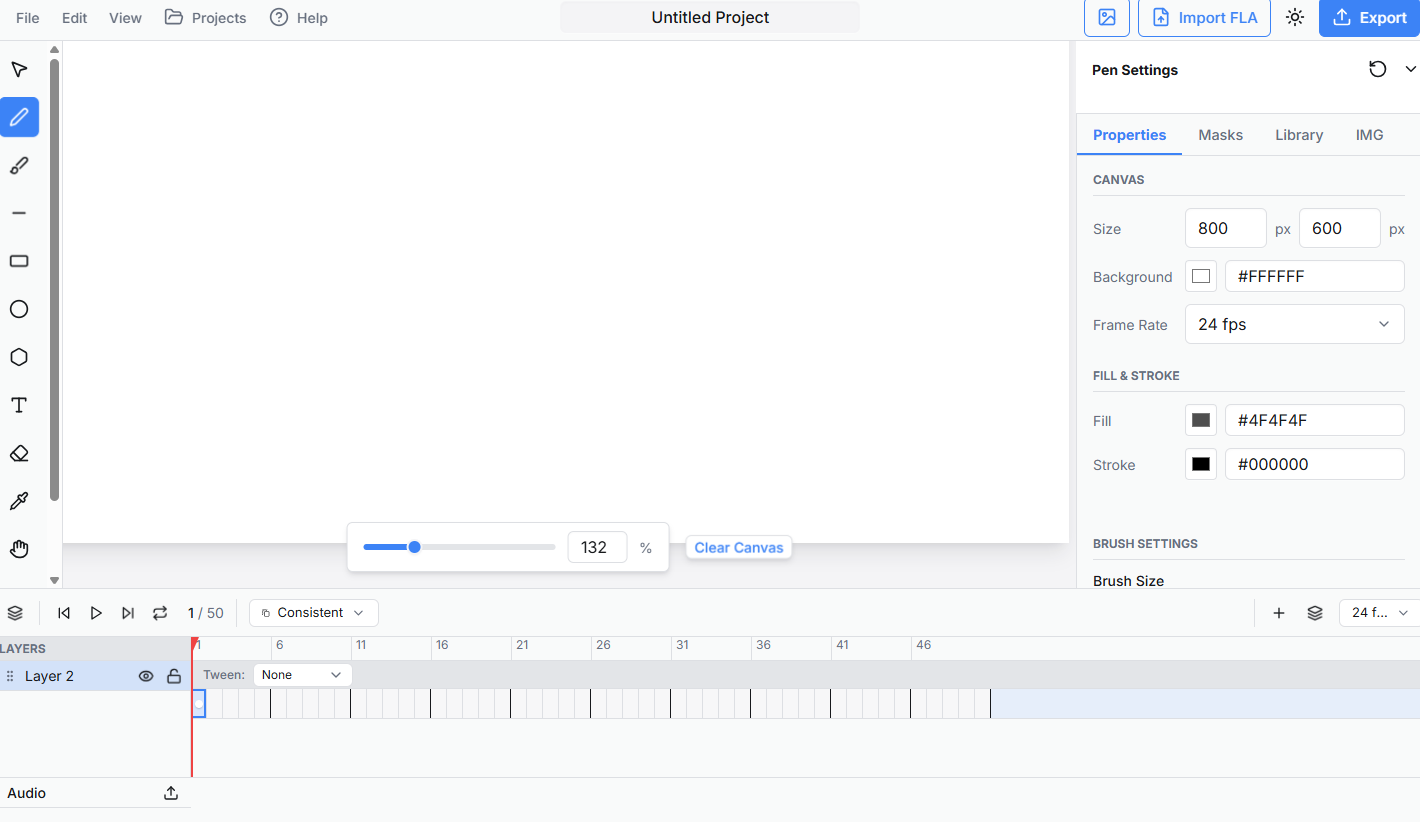Select the Hand pan tool
This screenshot has height=822, width=1420.
point(19,549)
